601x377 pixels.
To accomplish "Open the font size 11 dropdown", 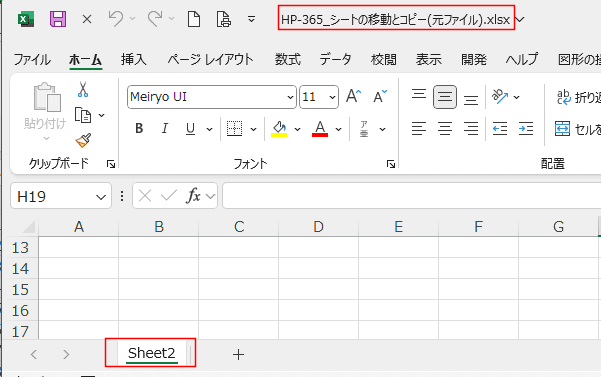I will tap(332, 97).
